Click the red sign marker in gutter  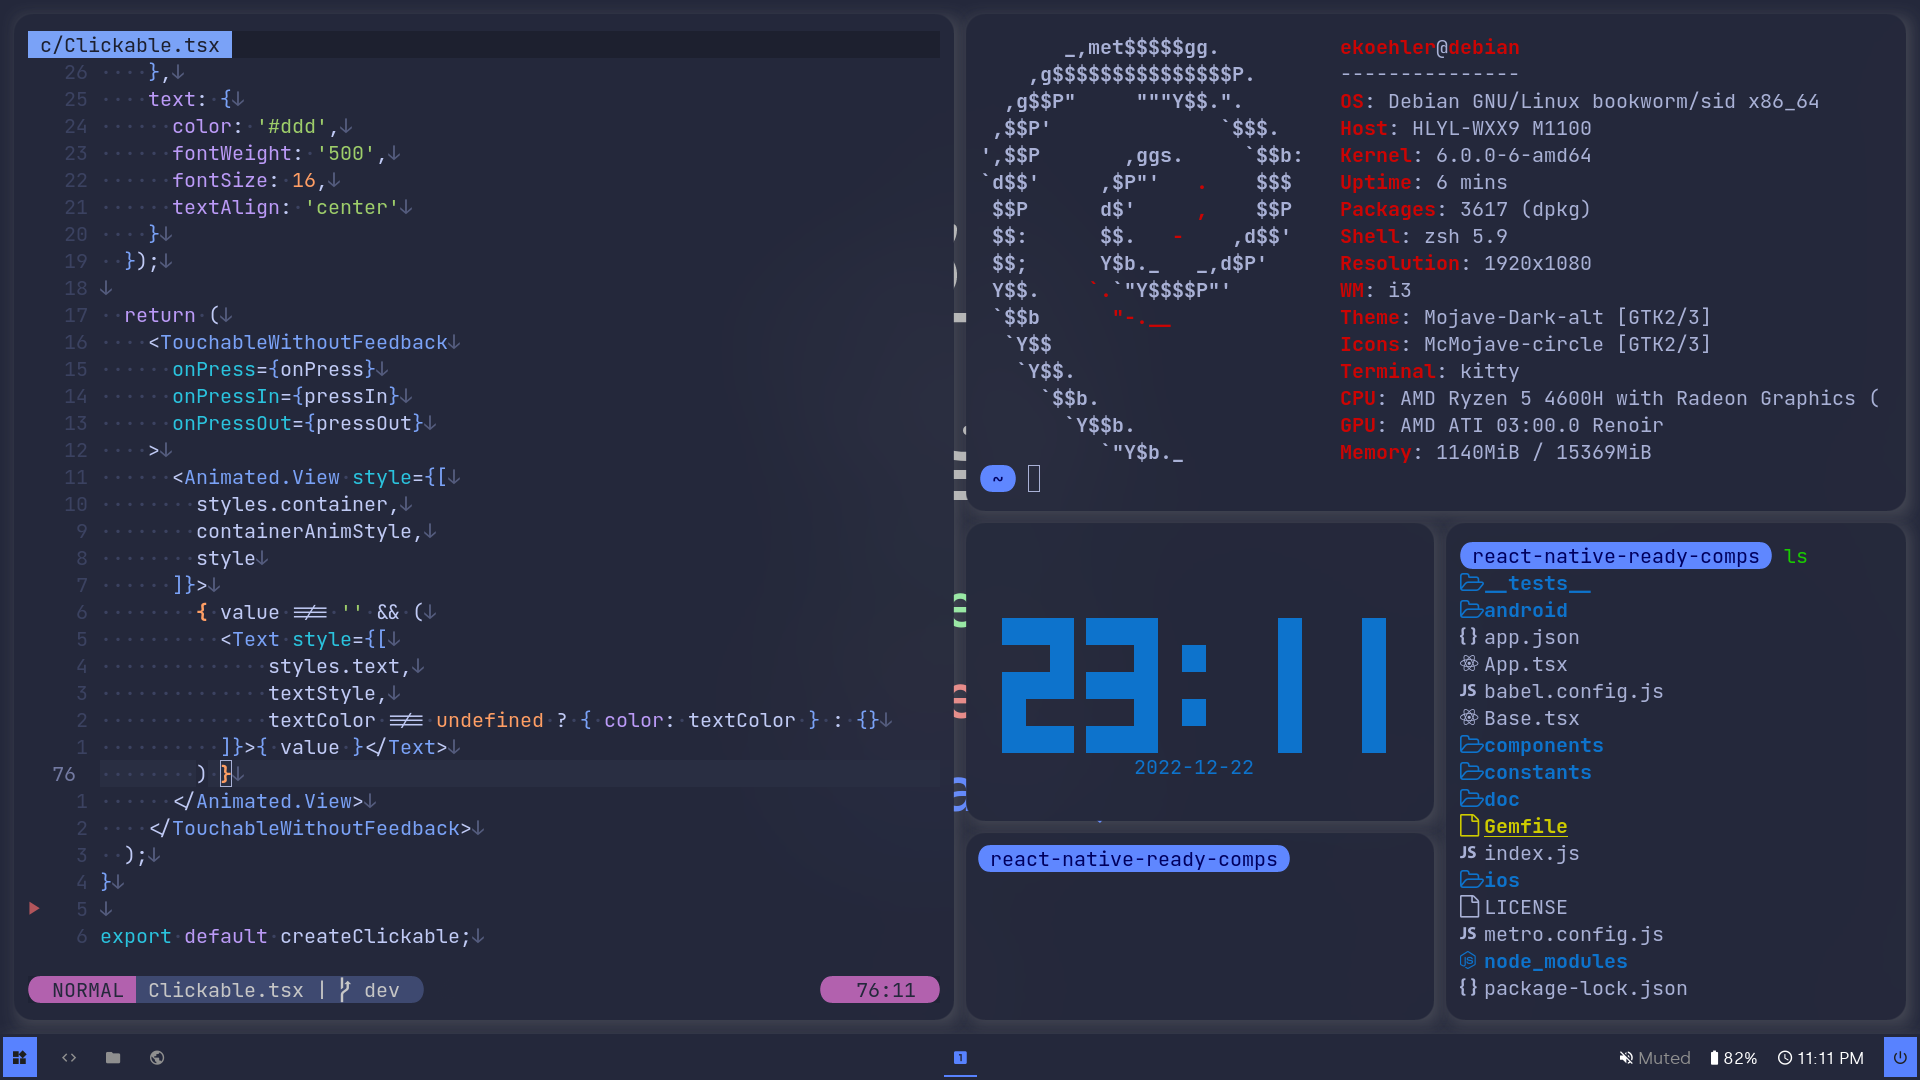pos(34,908)
